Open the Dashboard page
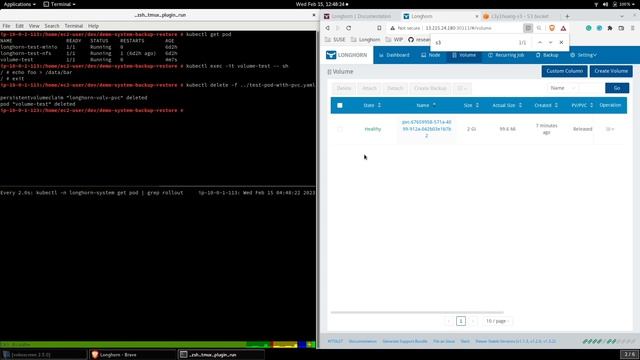Image resolution: width=640 pixels, height=360 pixels. (x=394, y=55)
